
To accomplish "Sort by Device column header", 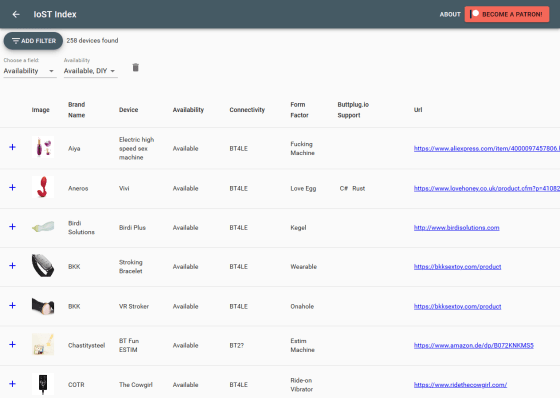I will 129,110.
